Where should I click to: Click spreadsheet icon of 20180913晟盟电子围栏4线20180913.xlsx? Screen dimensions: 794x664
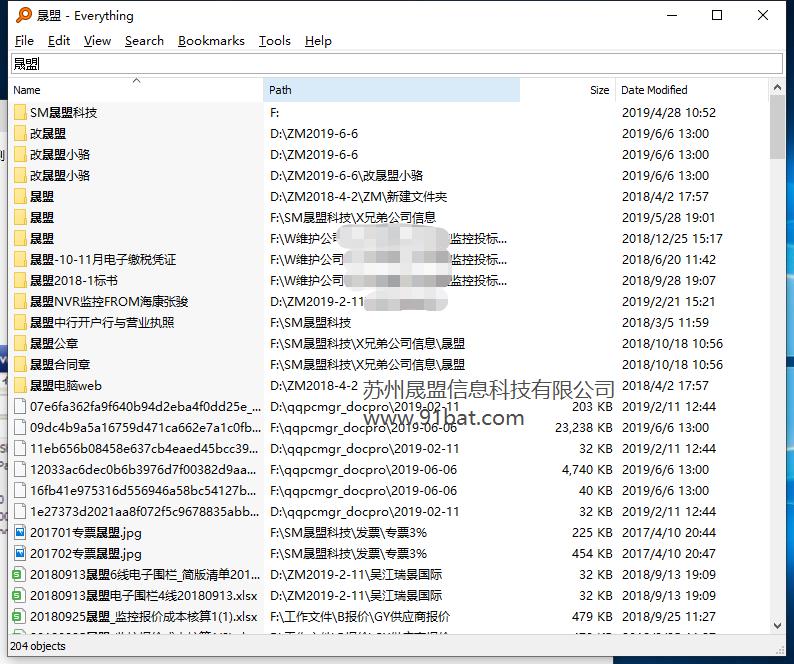pos(18,596)
